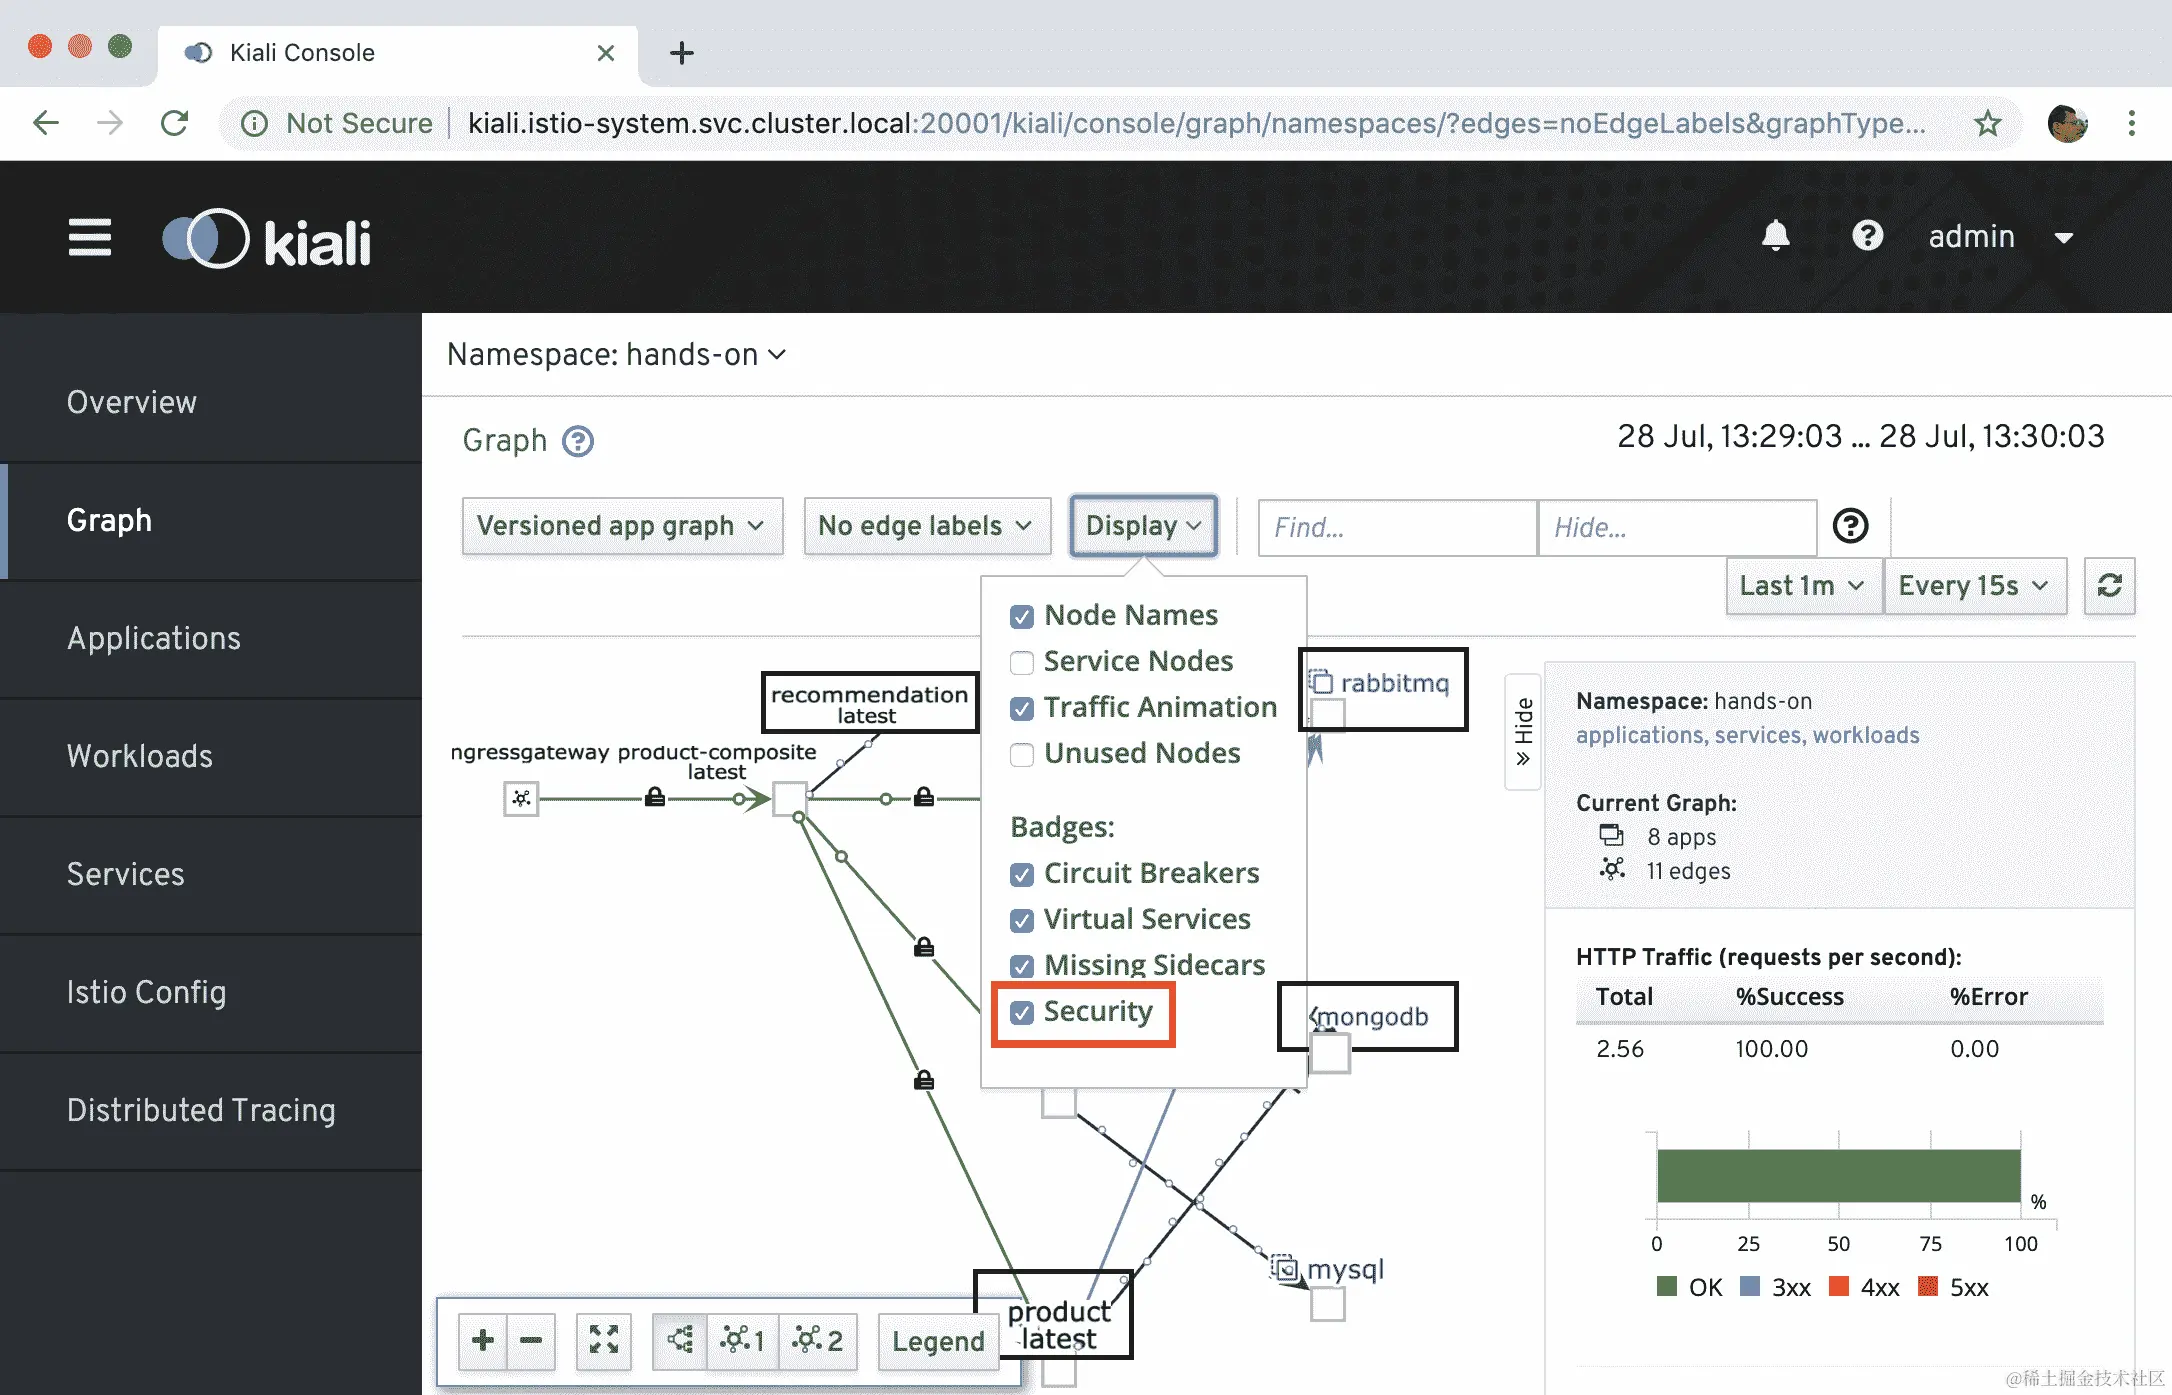Screen dimensions: 2172x1395
Task: Open the applications link in side panel
Action: [1639, 736]
